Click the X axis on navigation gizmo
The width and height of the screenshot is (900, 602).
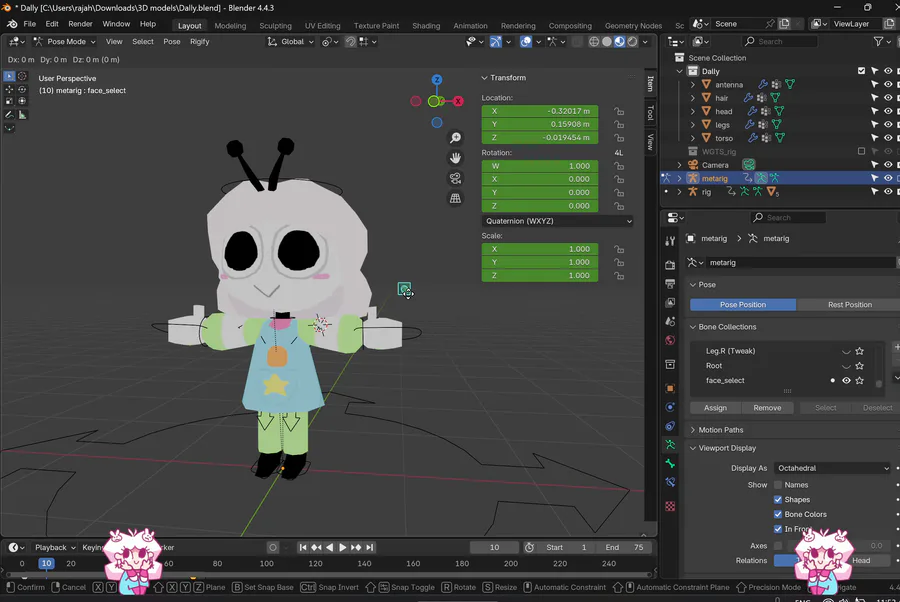pyautogui.click(x=458, y=102)
